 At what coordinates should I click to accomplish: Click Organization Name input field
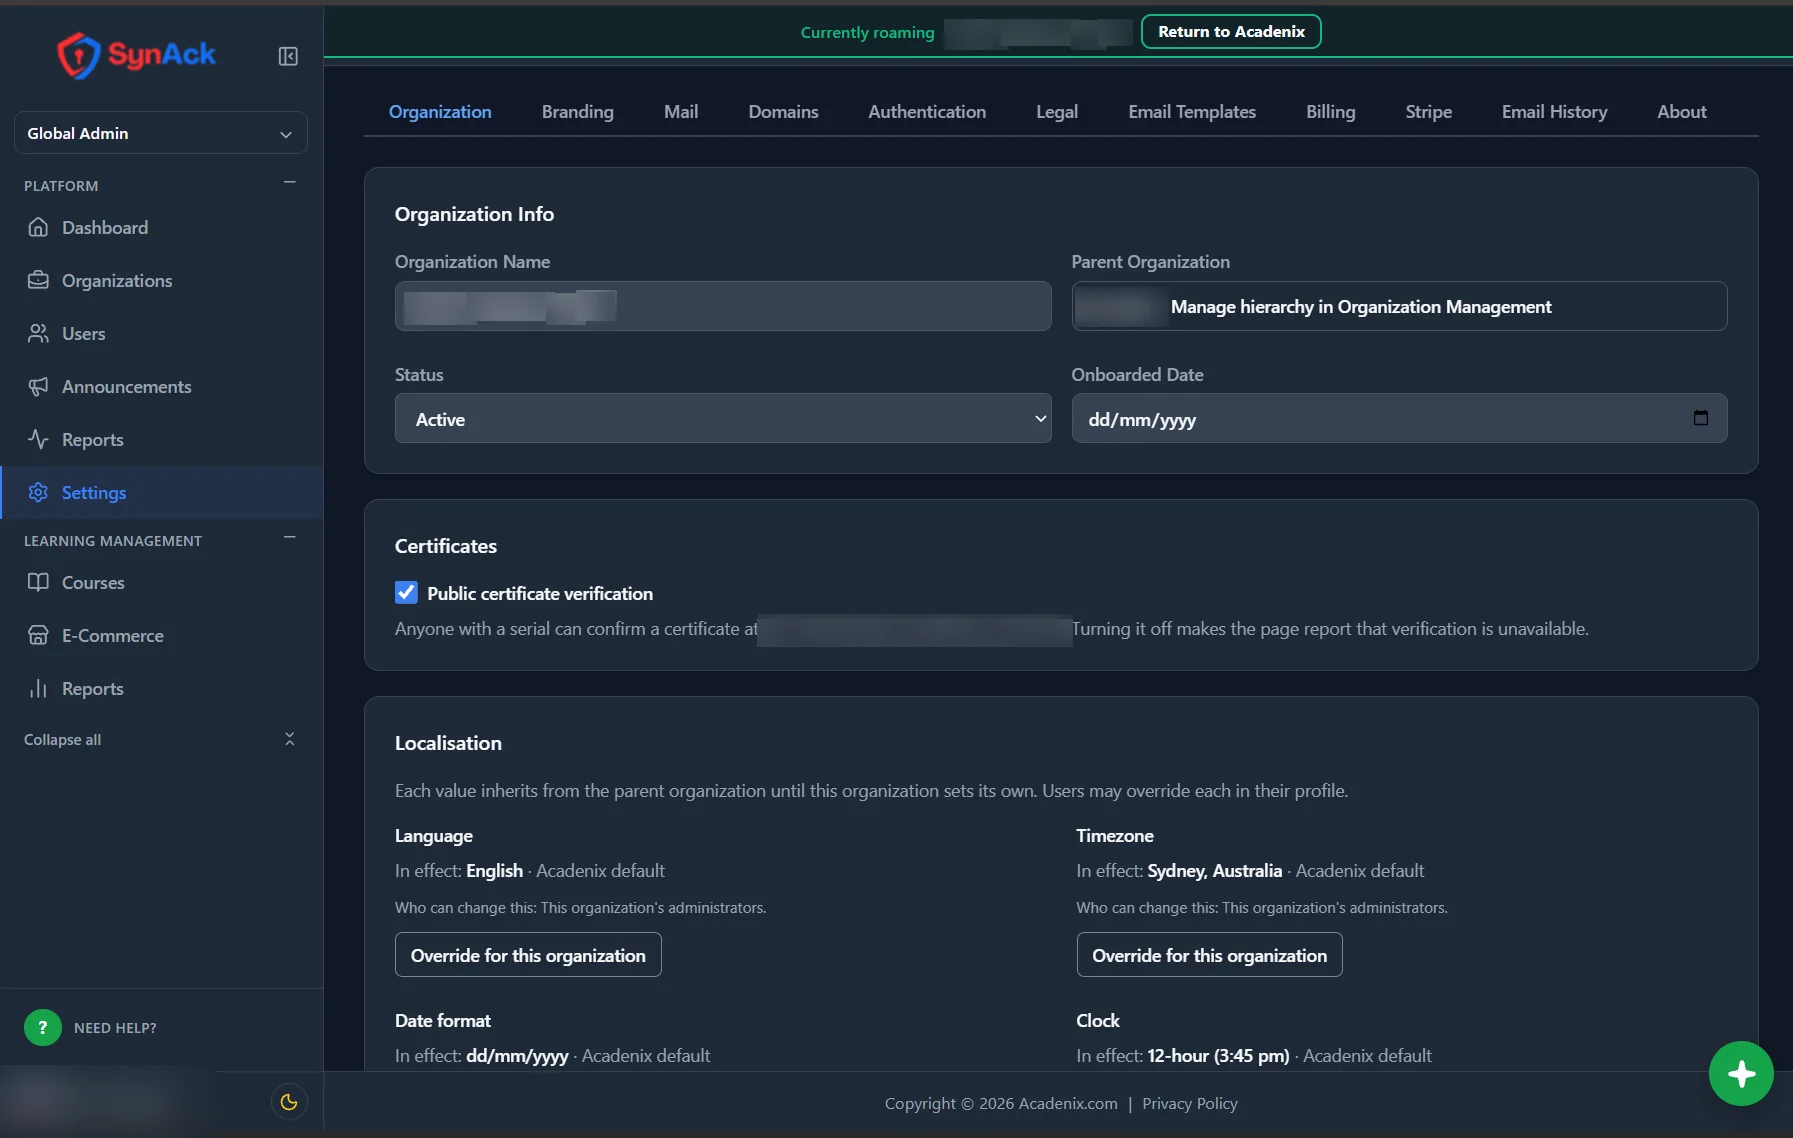[722, 306]
